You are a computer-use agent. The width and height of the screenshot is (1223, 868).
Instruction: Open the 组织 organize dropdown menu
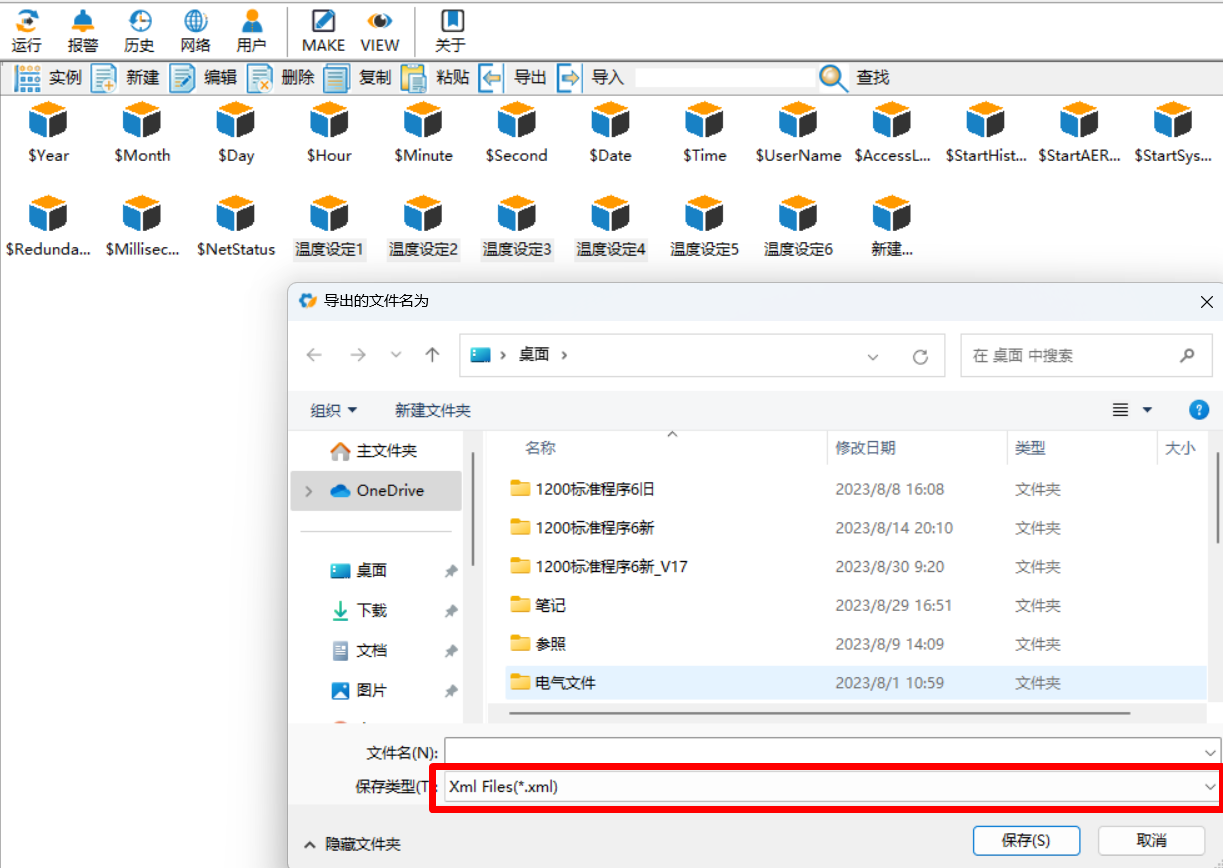tap(333, 410)
